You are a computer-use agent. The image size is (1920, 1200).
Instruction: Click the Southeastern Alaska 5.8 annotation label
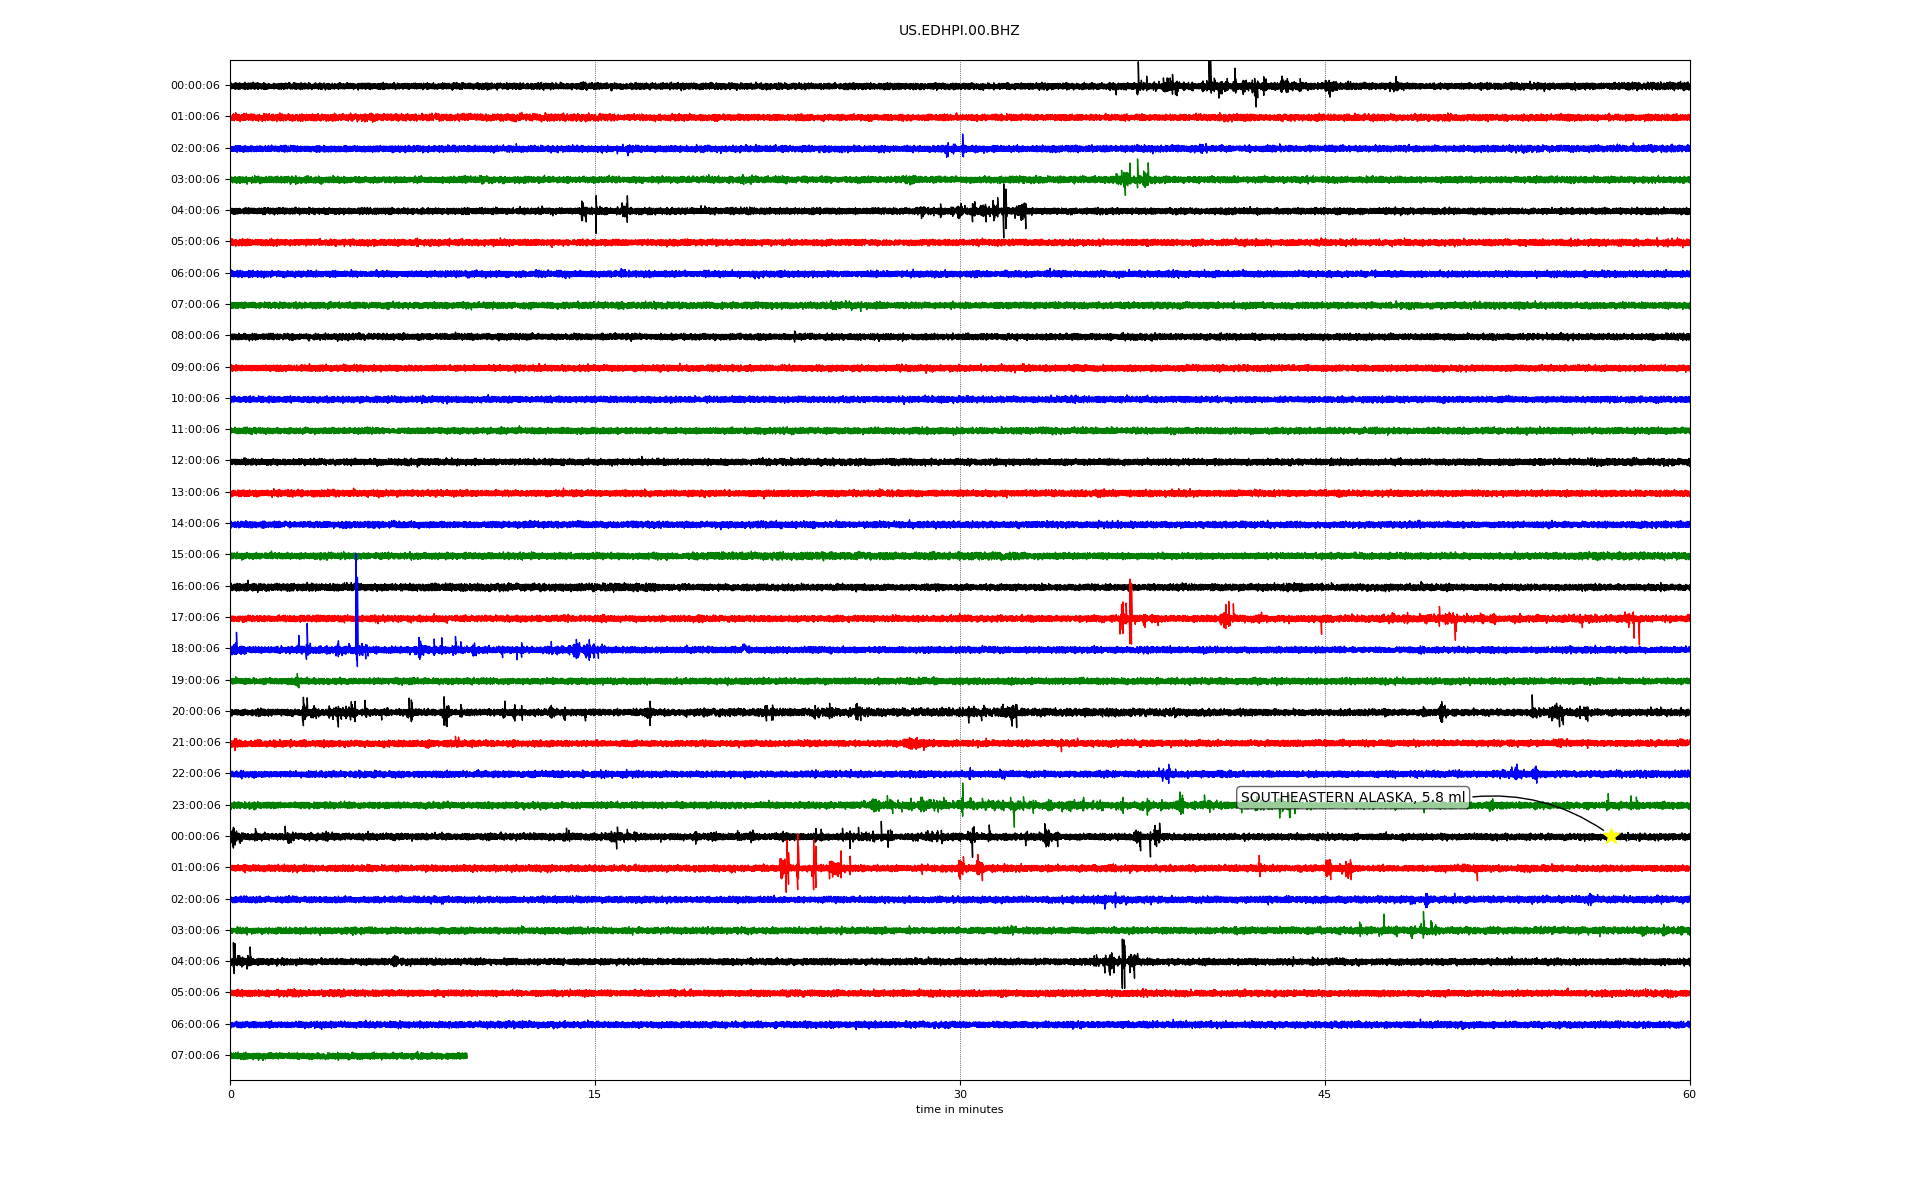1352,797
